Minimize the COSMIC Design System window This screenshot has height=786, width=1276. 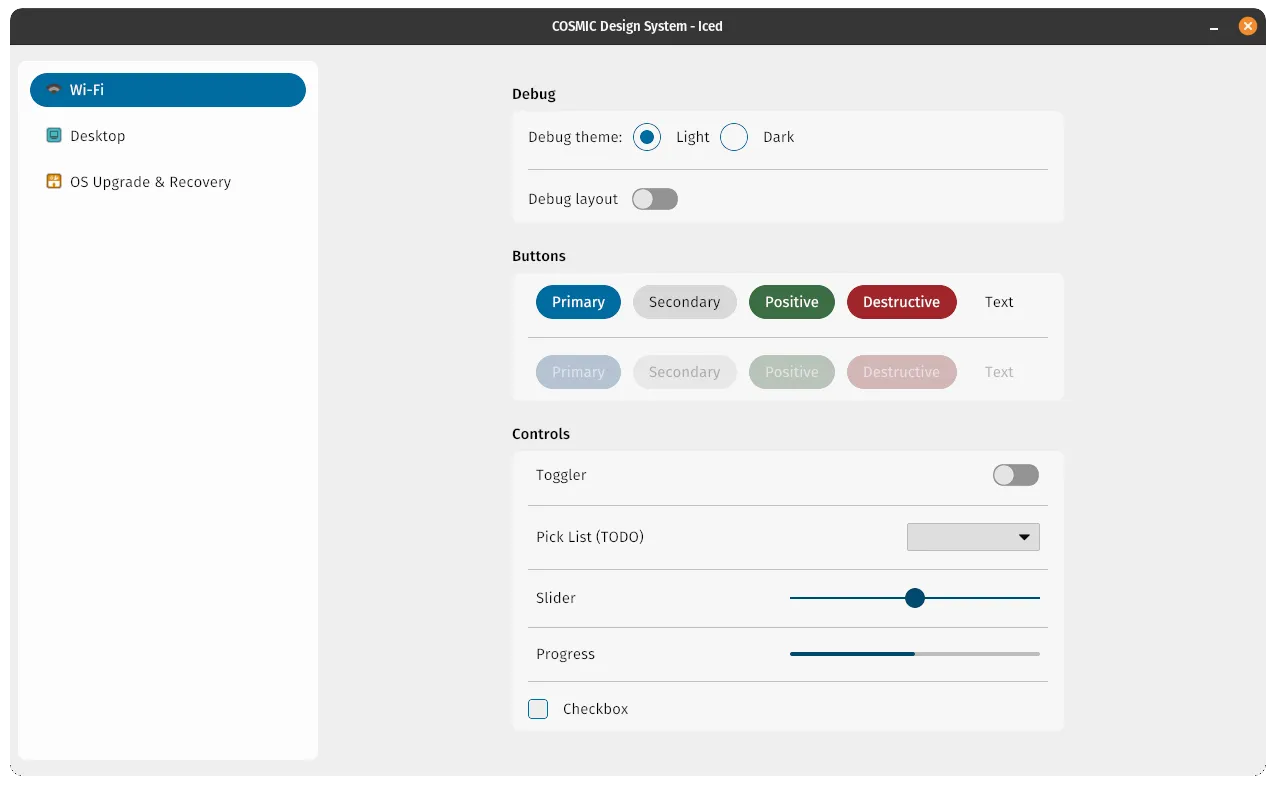tap(1214, 27)
